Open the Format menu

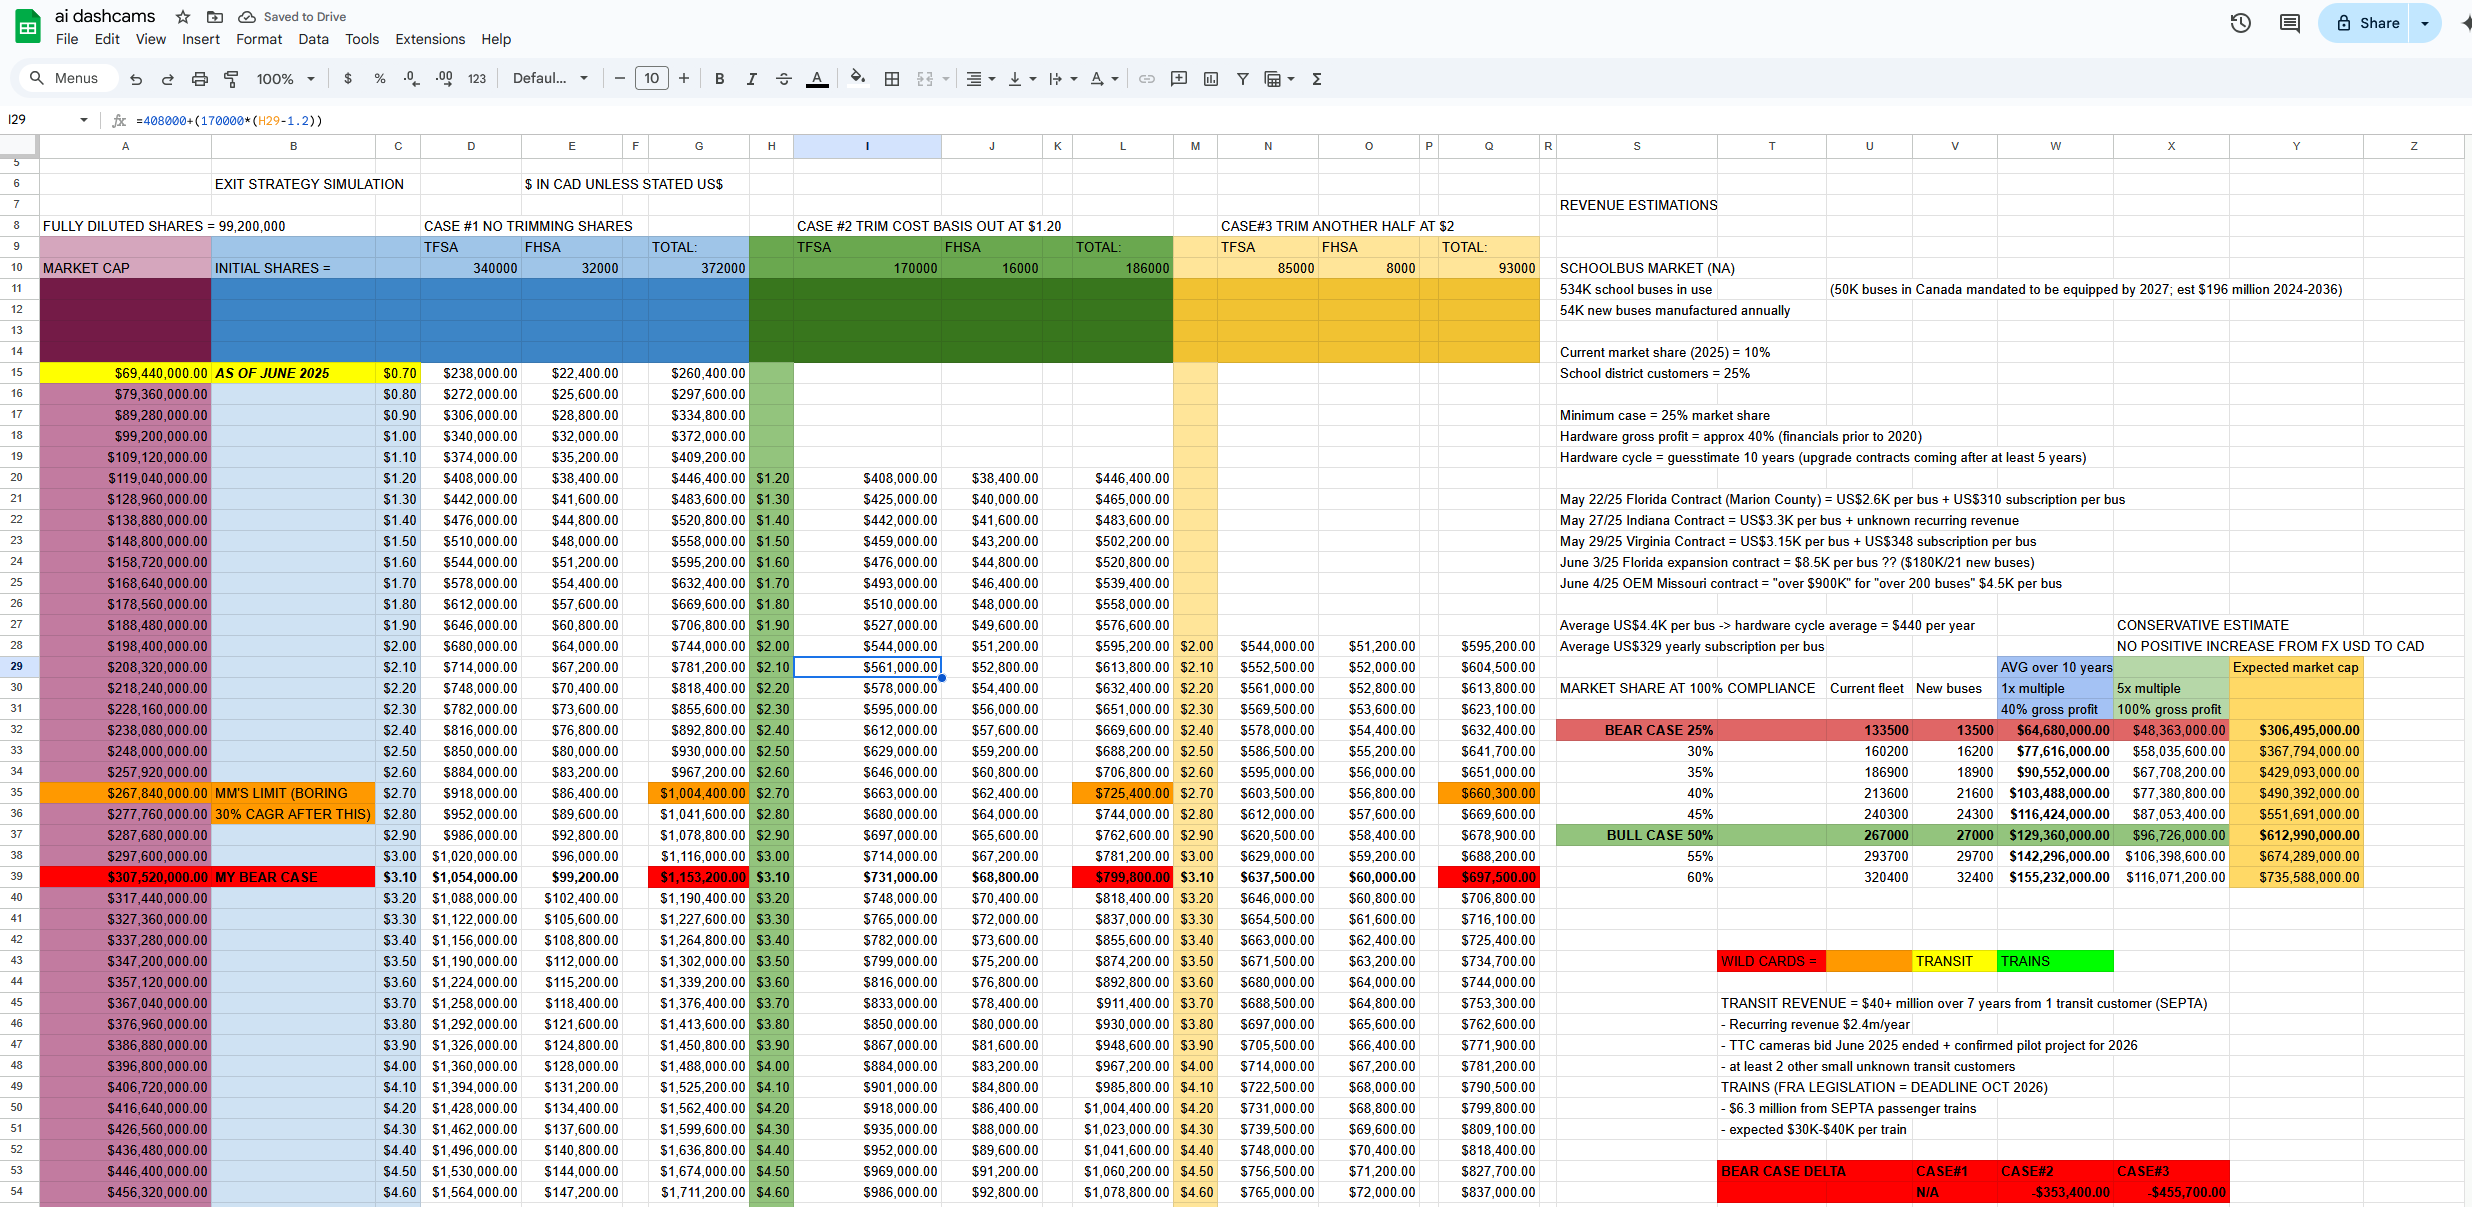pos(259,39)
